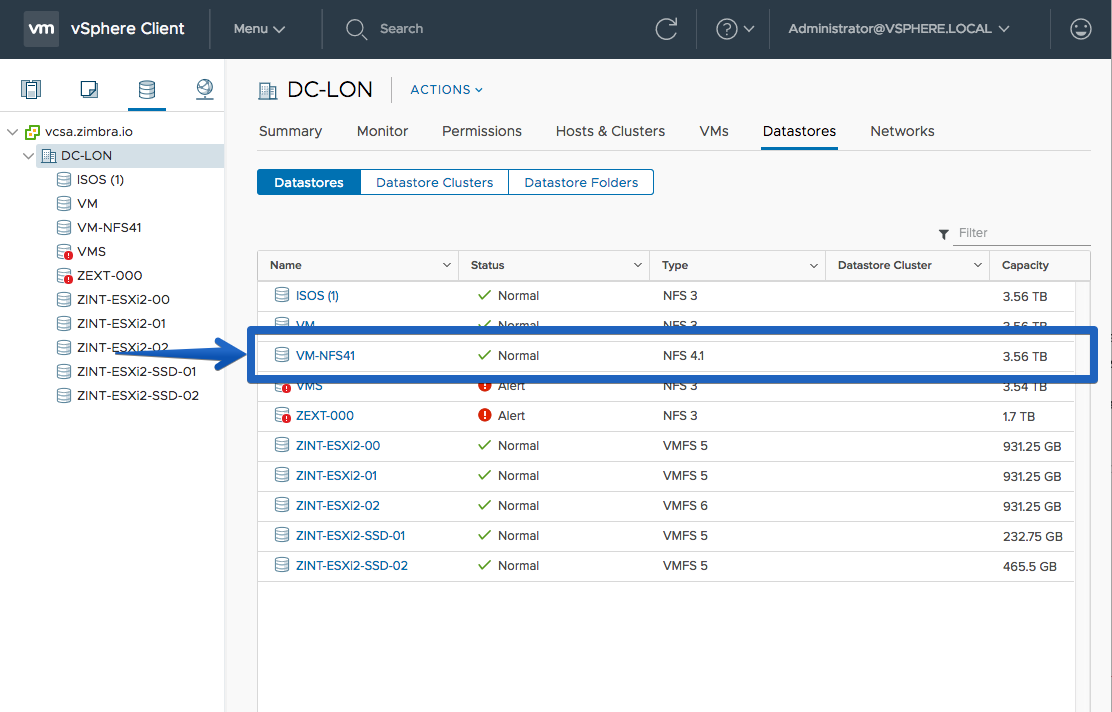Click green check status icon for ISOS (1)
The image size is (1112, 712).
click(x=484, y=295)
